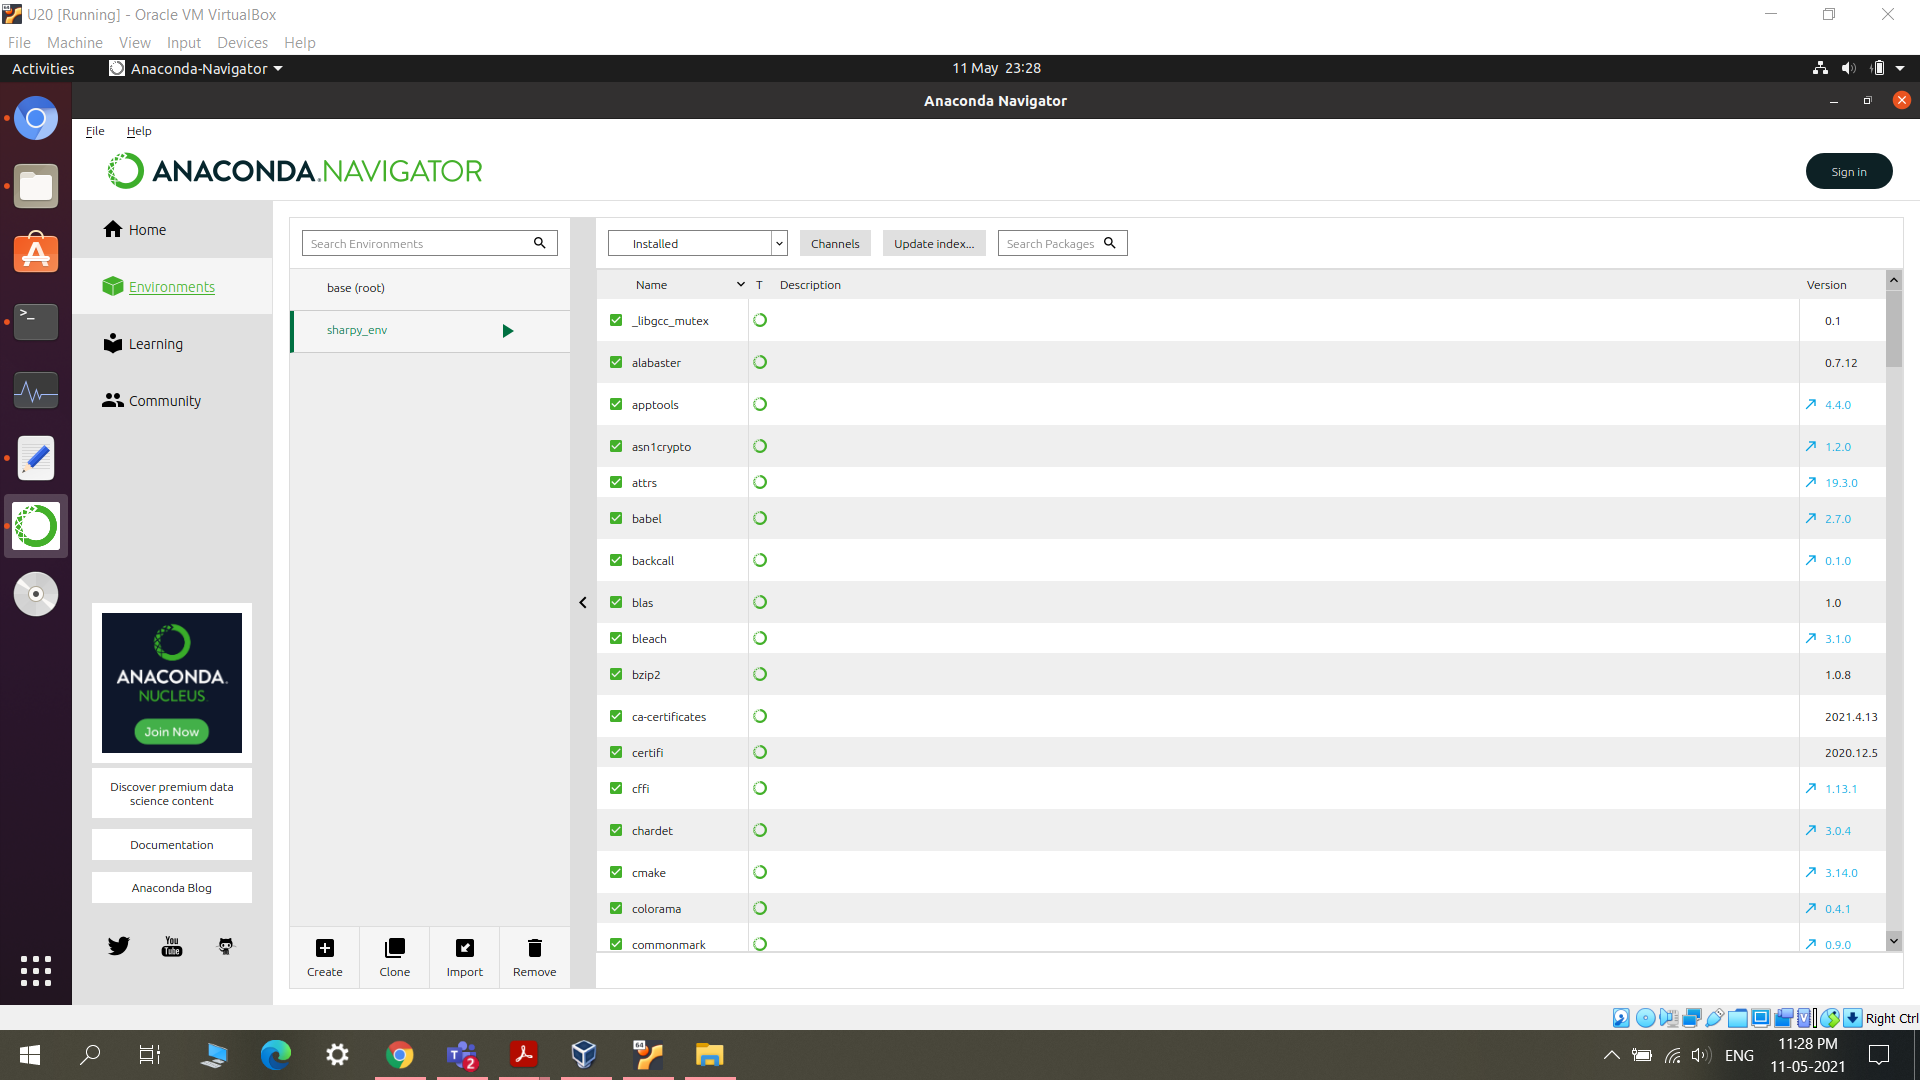Click the Import environment icon

(x=465, y=948)
